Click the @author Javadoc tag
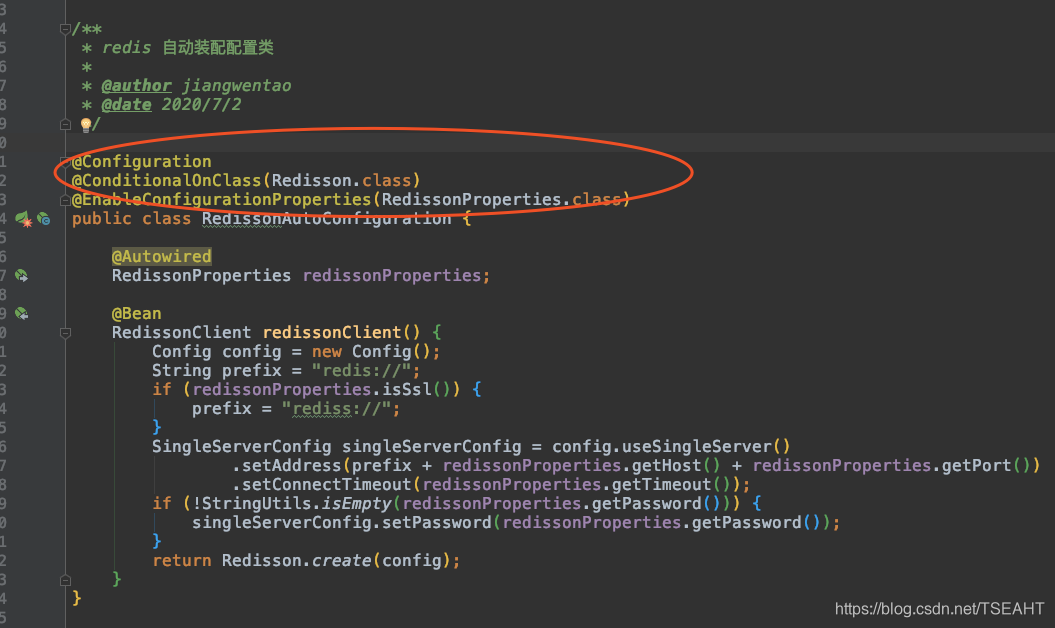This screenshot has height=628, width=1055. tap(137, 85)
